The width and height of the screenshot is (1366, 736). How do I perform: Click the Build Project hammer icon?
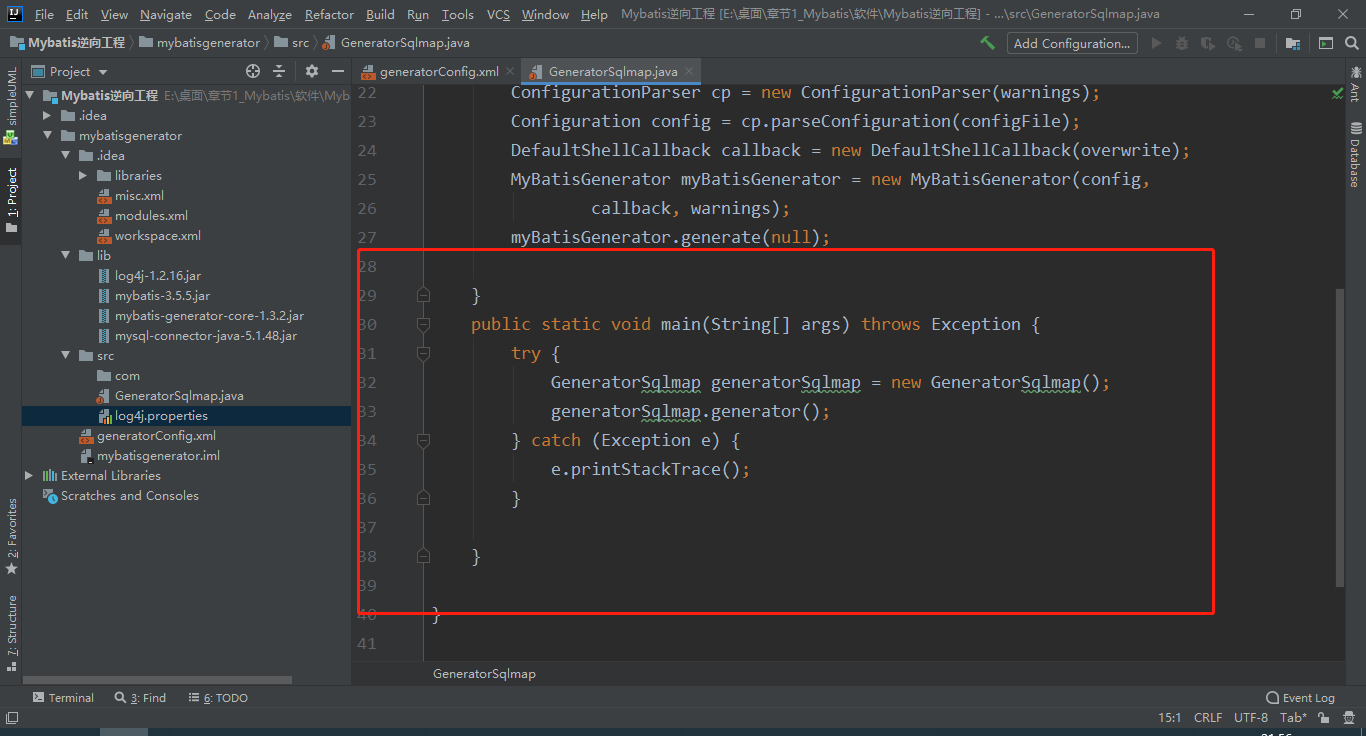point(987,43)
